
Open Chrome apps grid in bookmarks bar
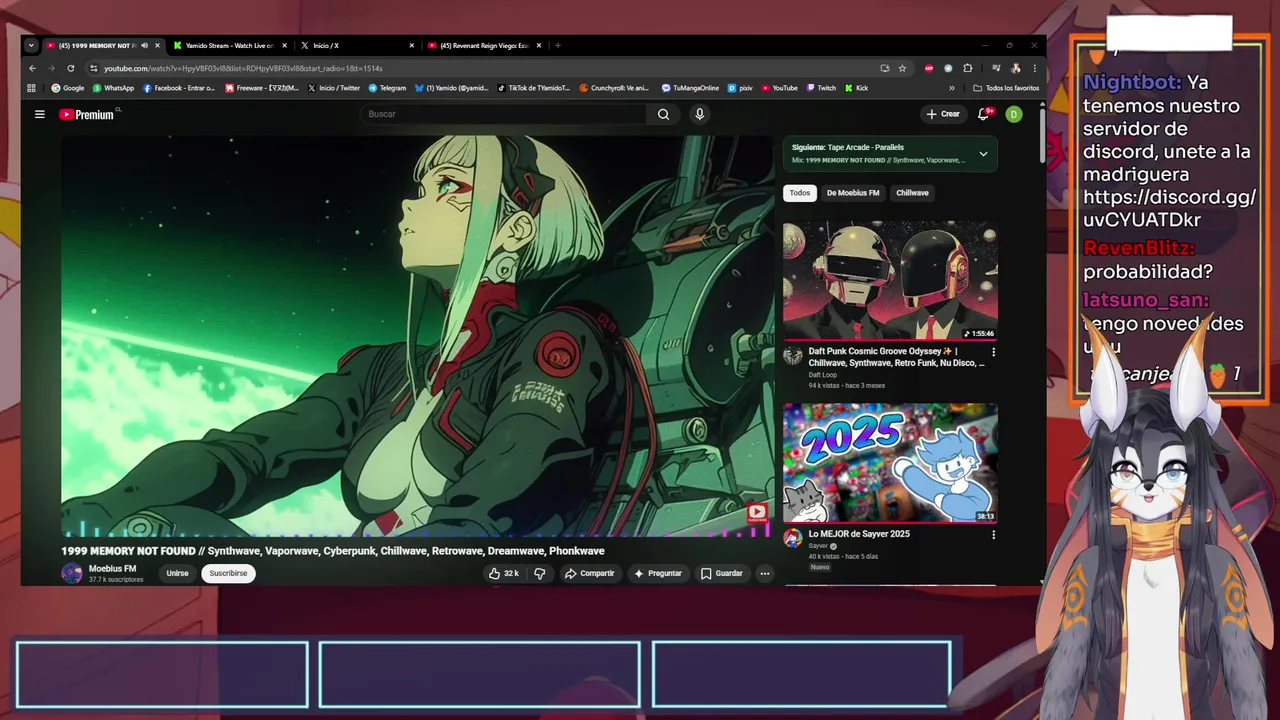(x=32, y=88)
